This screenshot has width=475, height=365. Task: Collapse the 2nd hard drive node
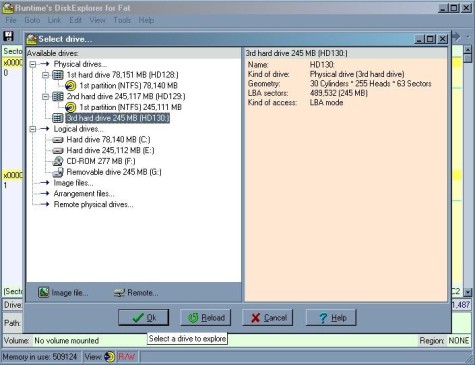(x=46, y=97)
